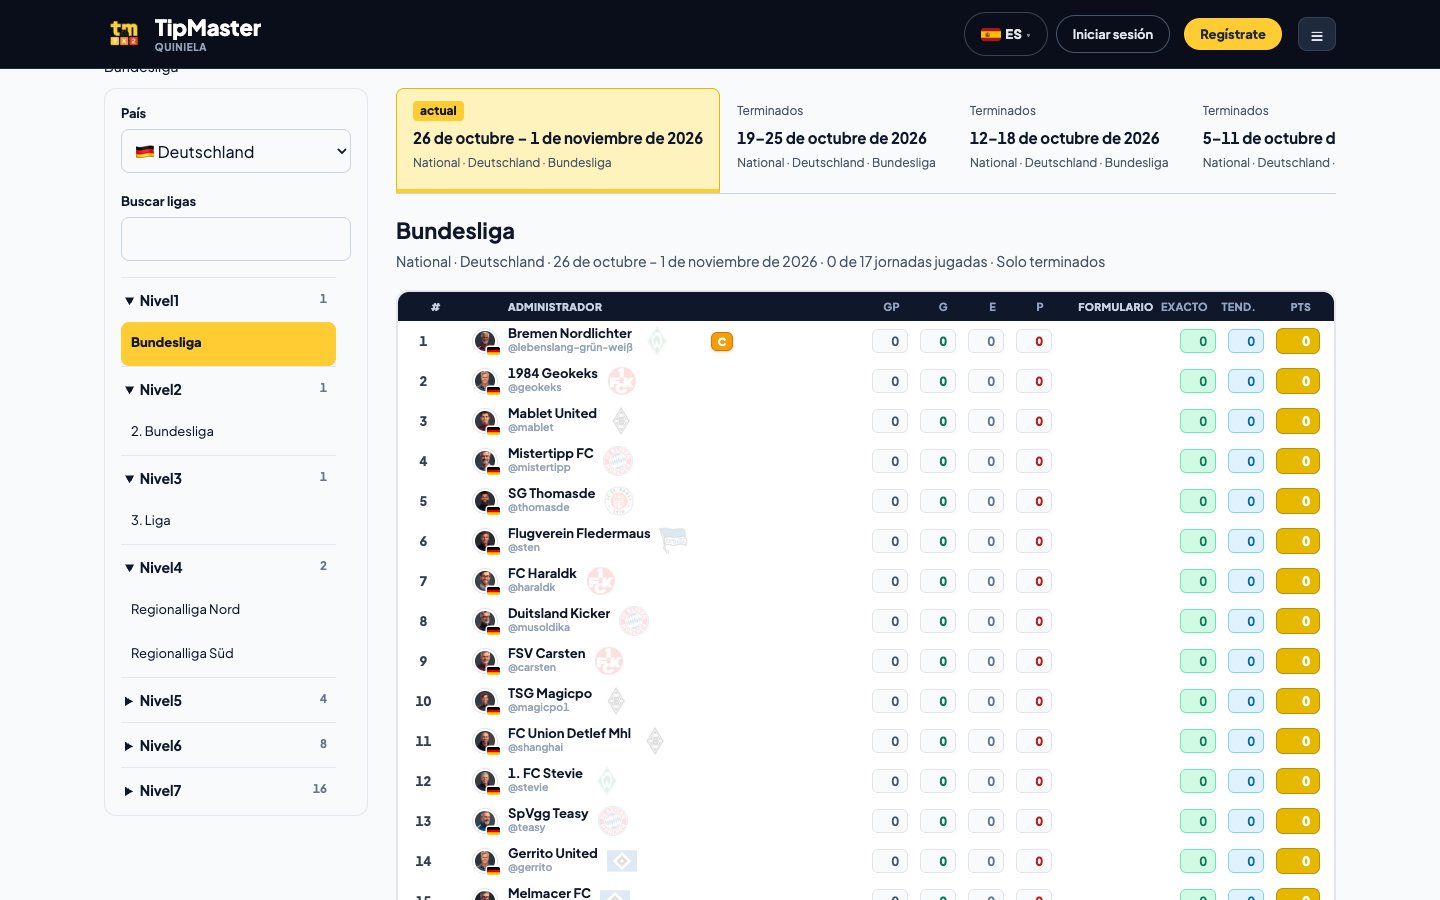Open the País country dropdown
1440x900 pixels.
pos(236,151)
